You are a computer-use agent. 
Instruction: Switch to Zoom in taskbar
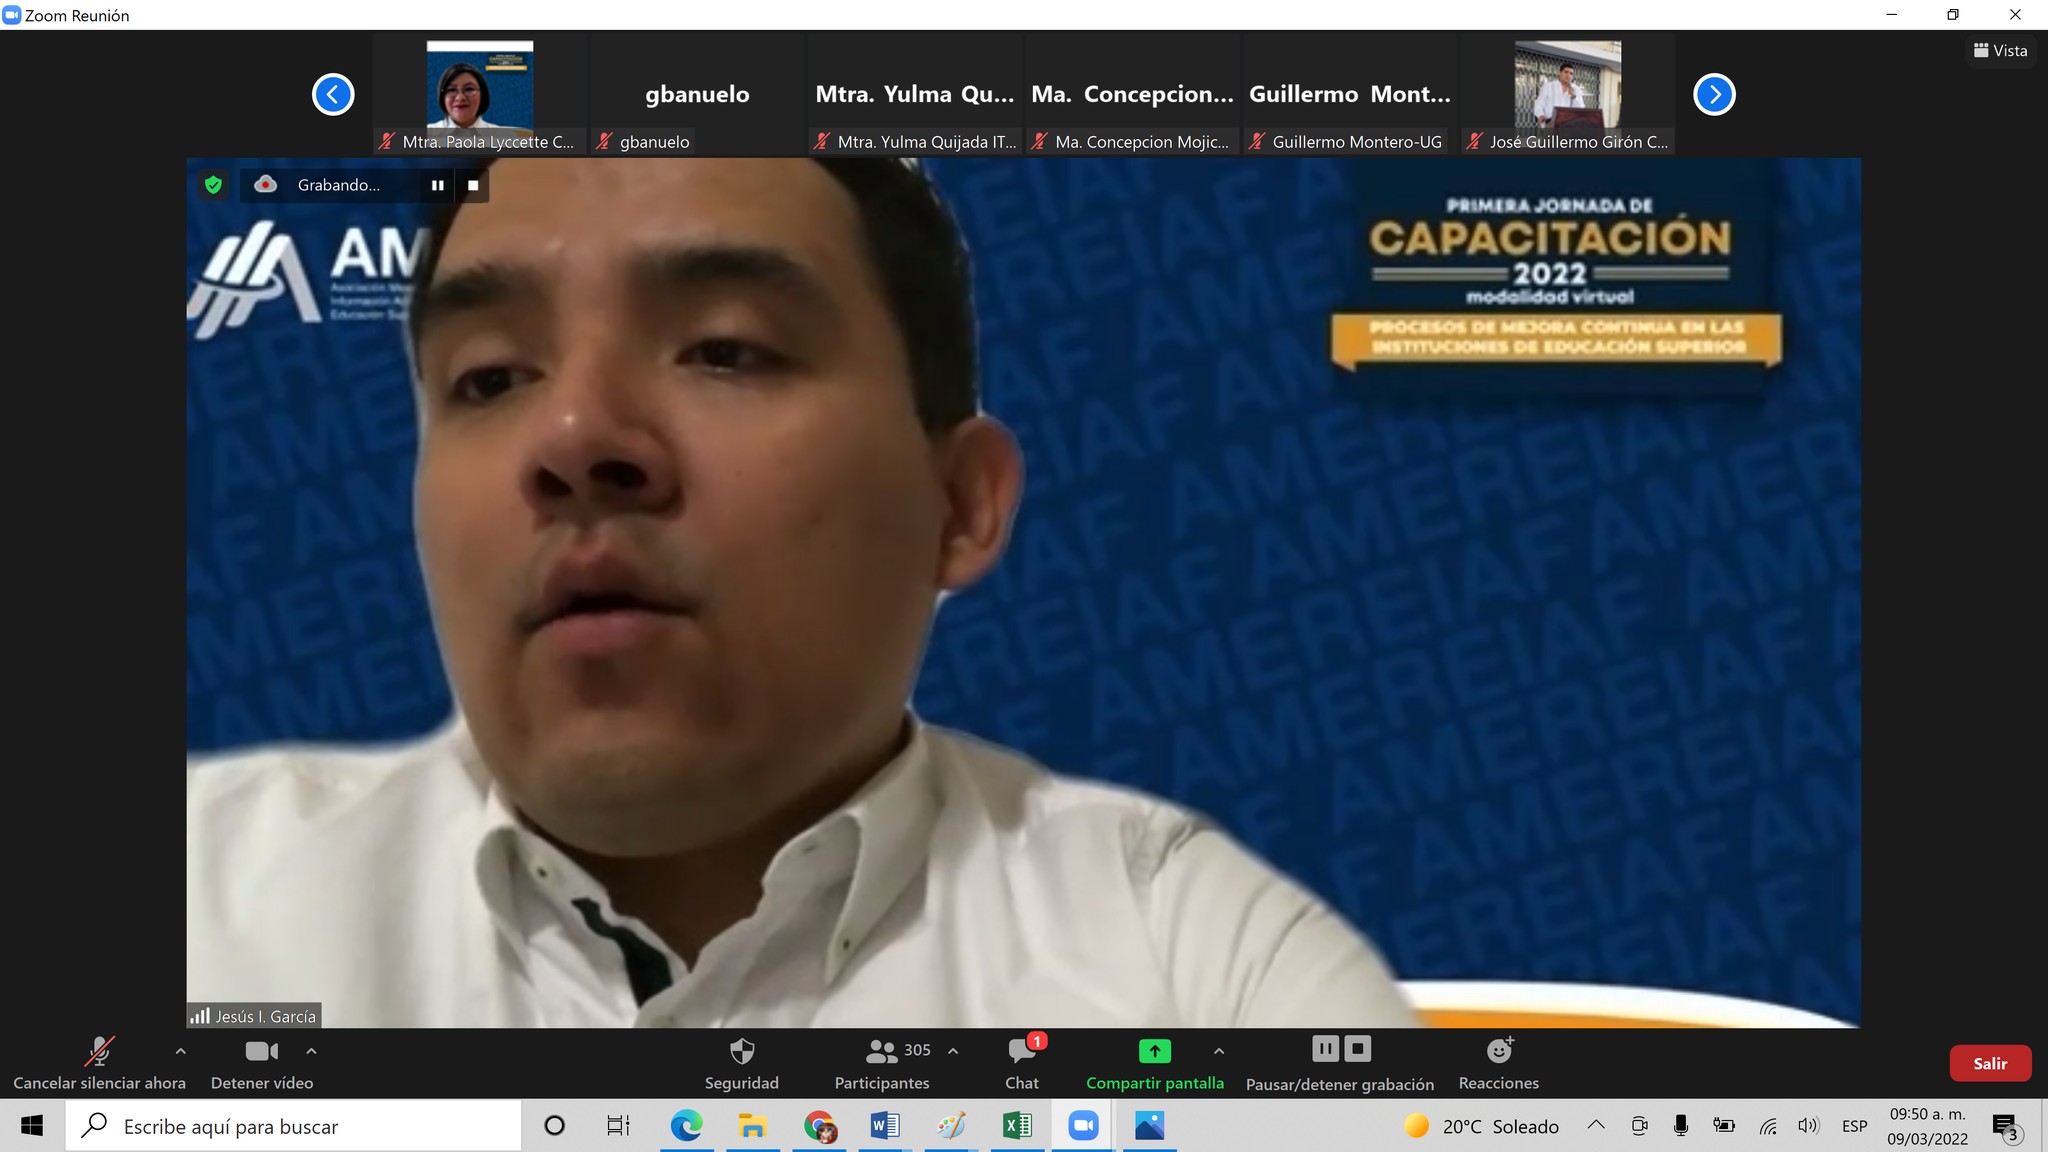[x=1083, y=1126]
